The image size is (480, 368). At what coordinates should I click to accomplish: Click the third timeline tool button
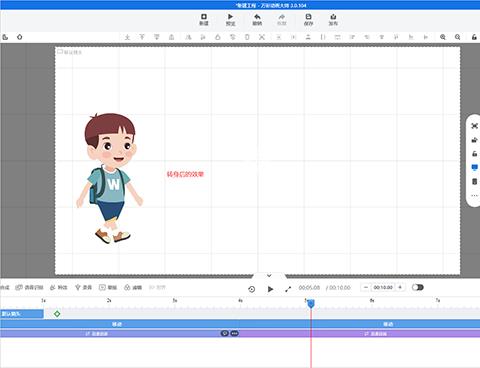pyautogui.click(x=58, y=287)
